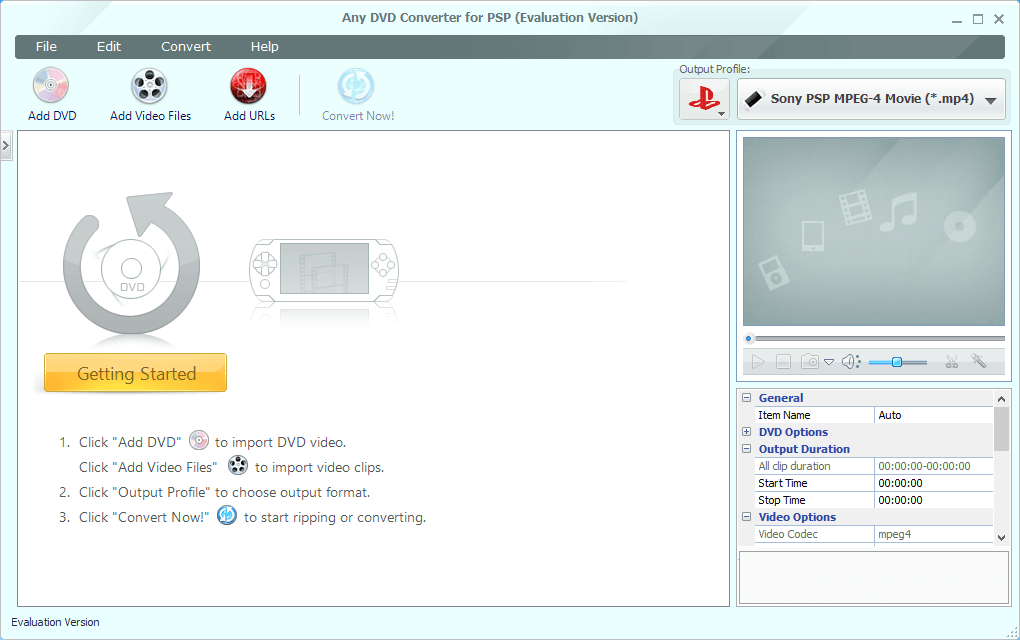1020x640 pixels.
Task: Click the Getting Started button
Action: [x=136, y=373]
